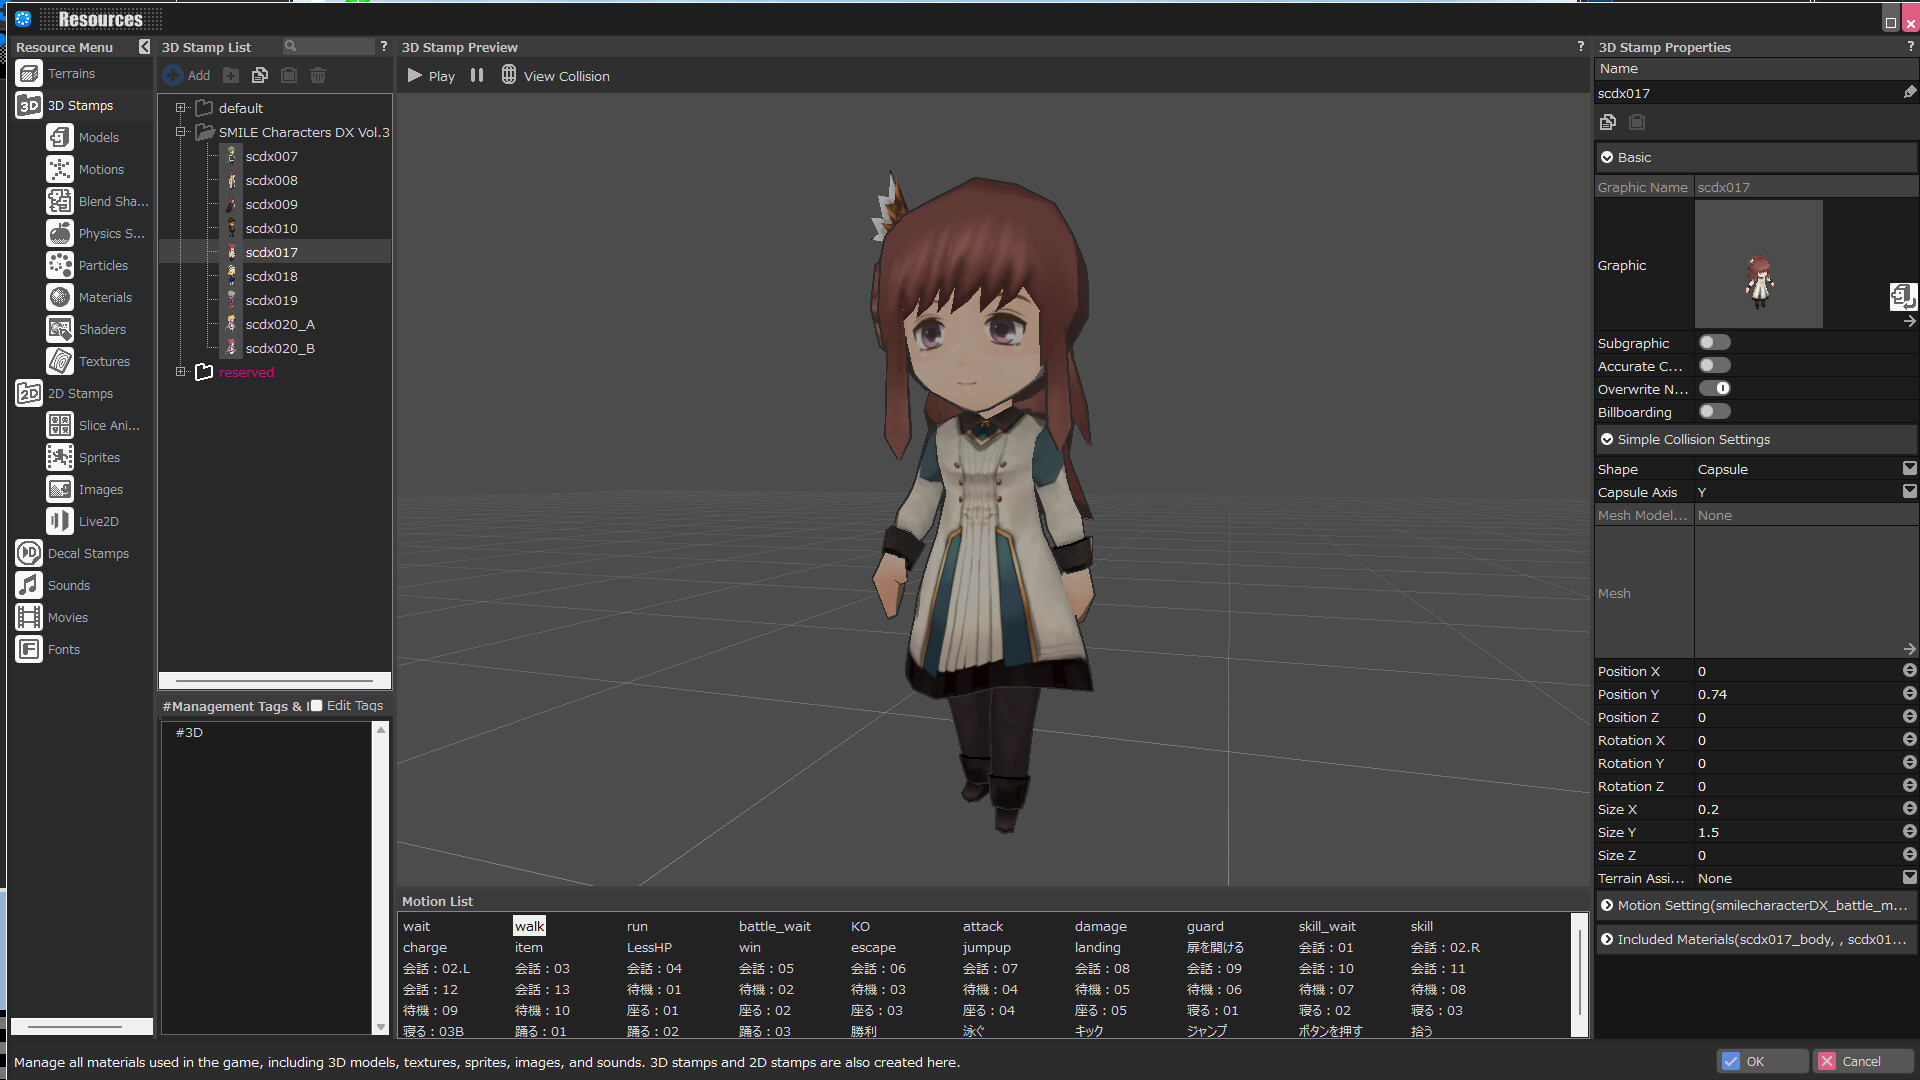Toggle the Subgraphic switch
The width and height of the screenshot is (1920, 1080).
[x=1714, y=342]
